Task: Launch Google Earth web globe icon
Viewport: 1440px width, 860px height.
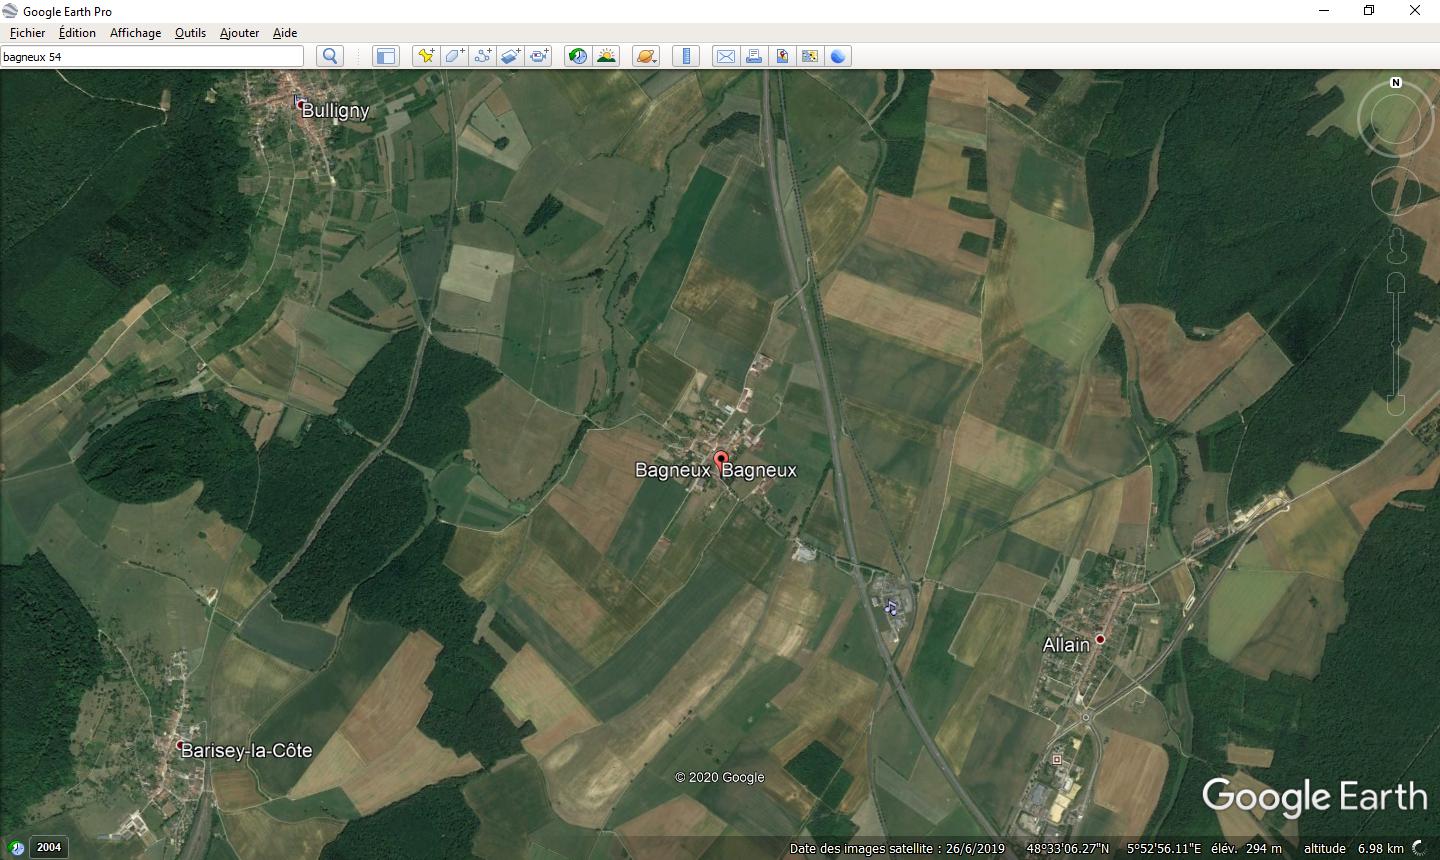Action: coord(838,56)
